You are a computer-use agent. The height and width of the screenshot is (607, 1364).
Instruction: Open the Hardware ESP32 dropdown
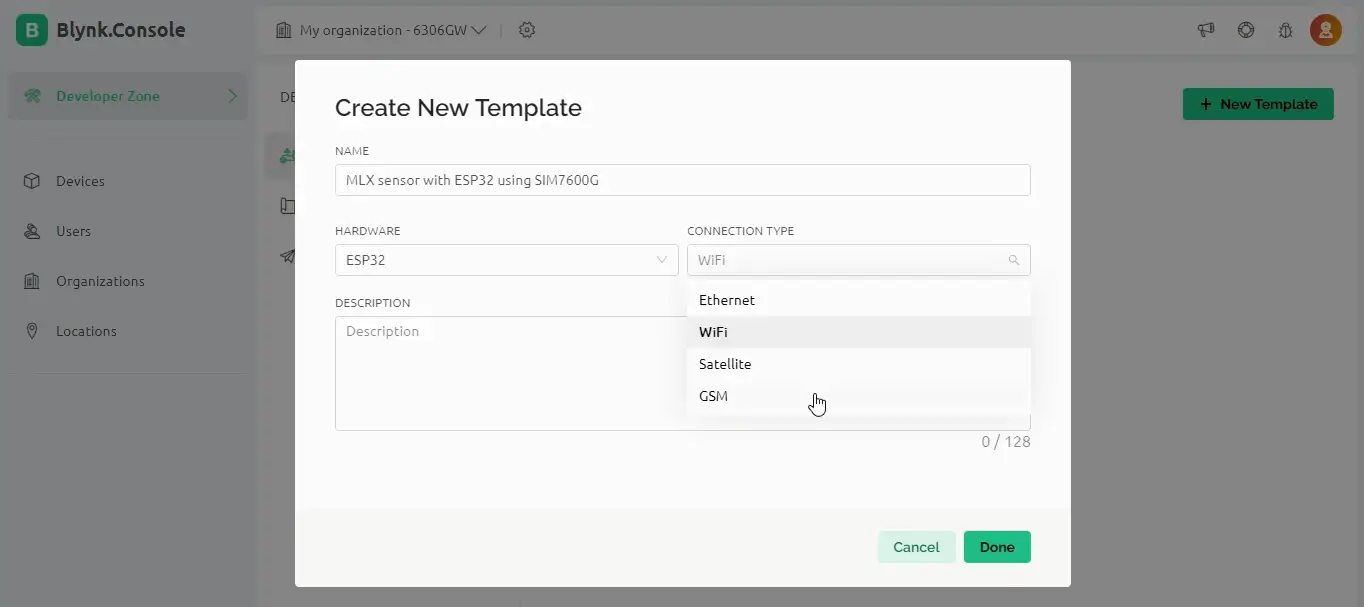pyautogui.click(x=506, y=260)
